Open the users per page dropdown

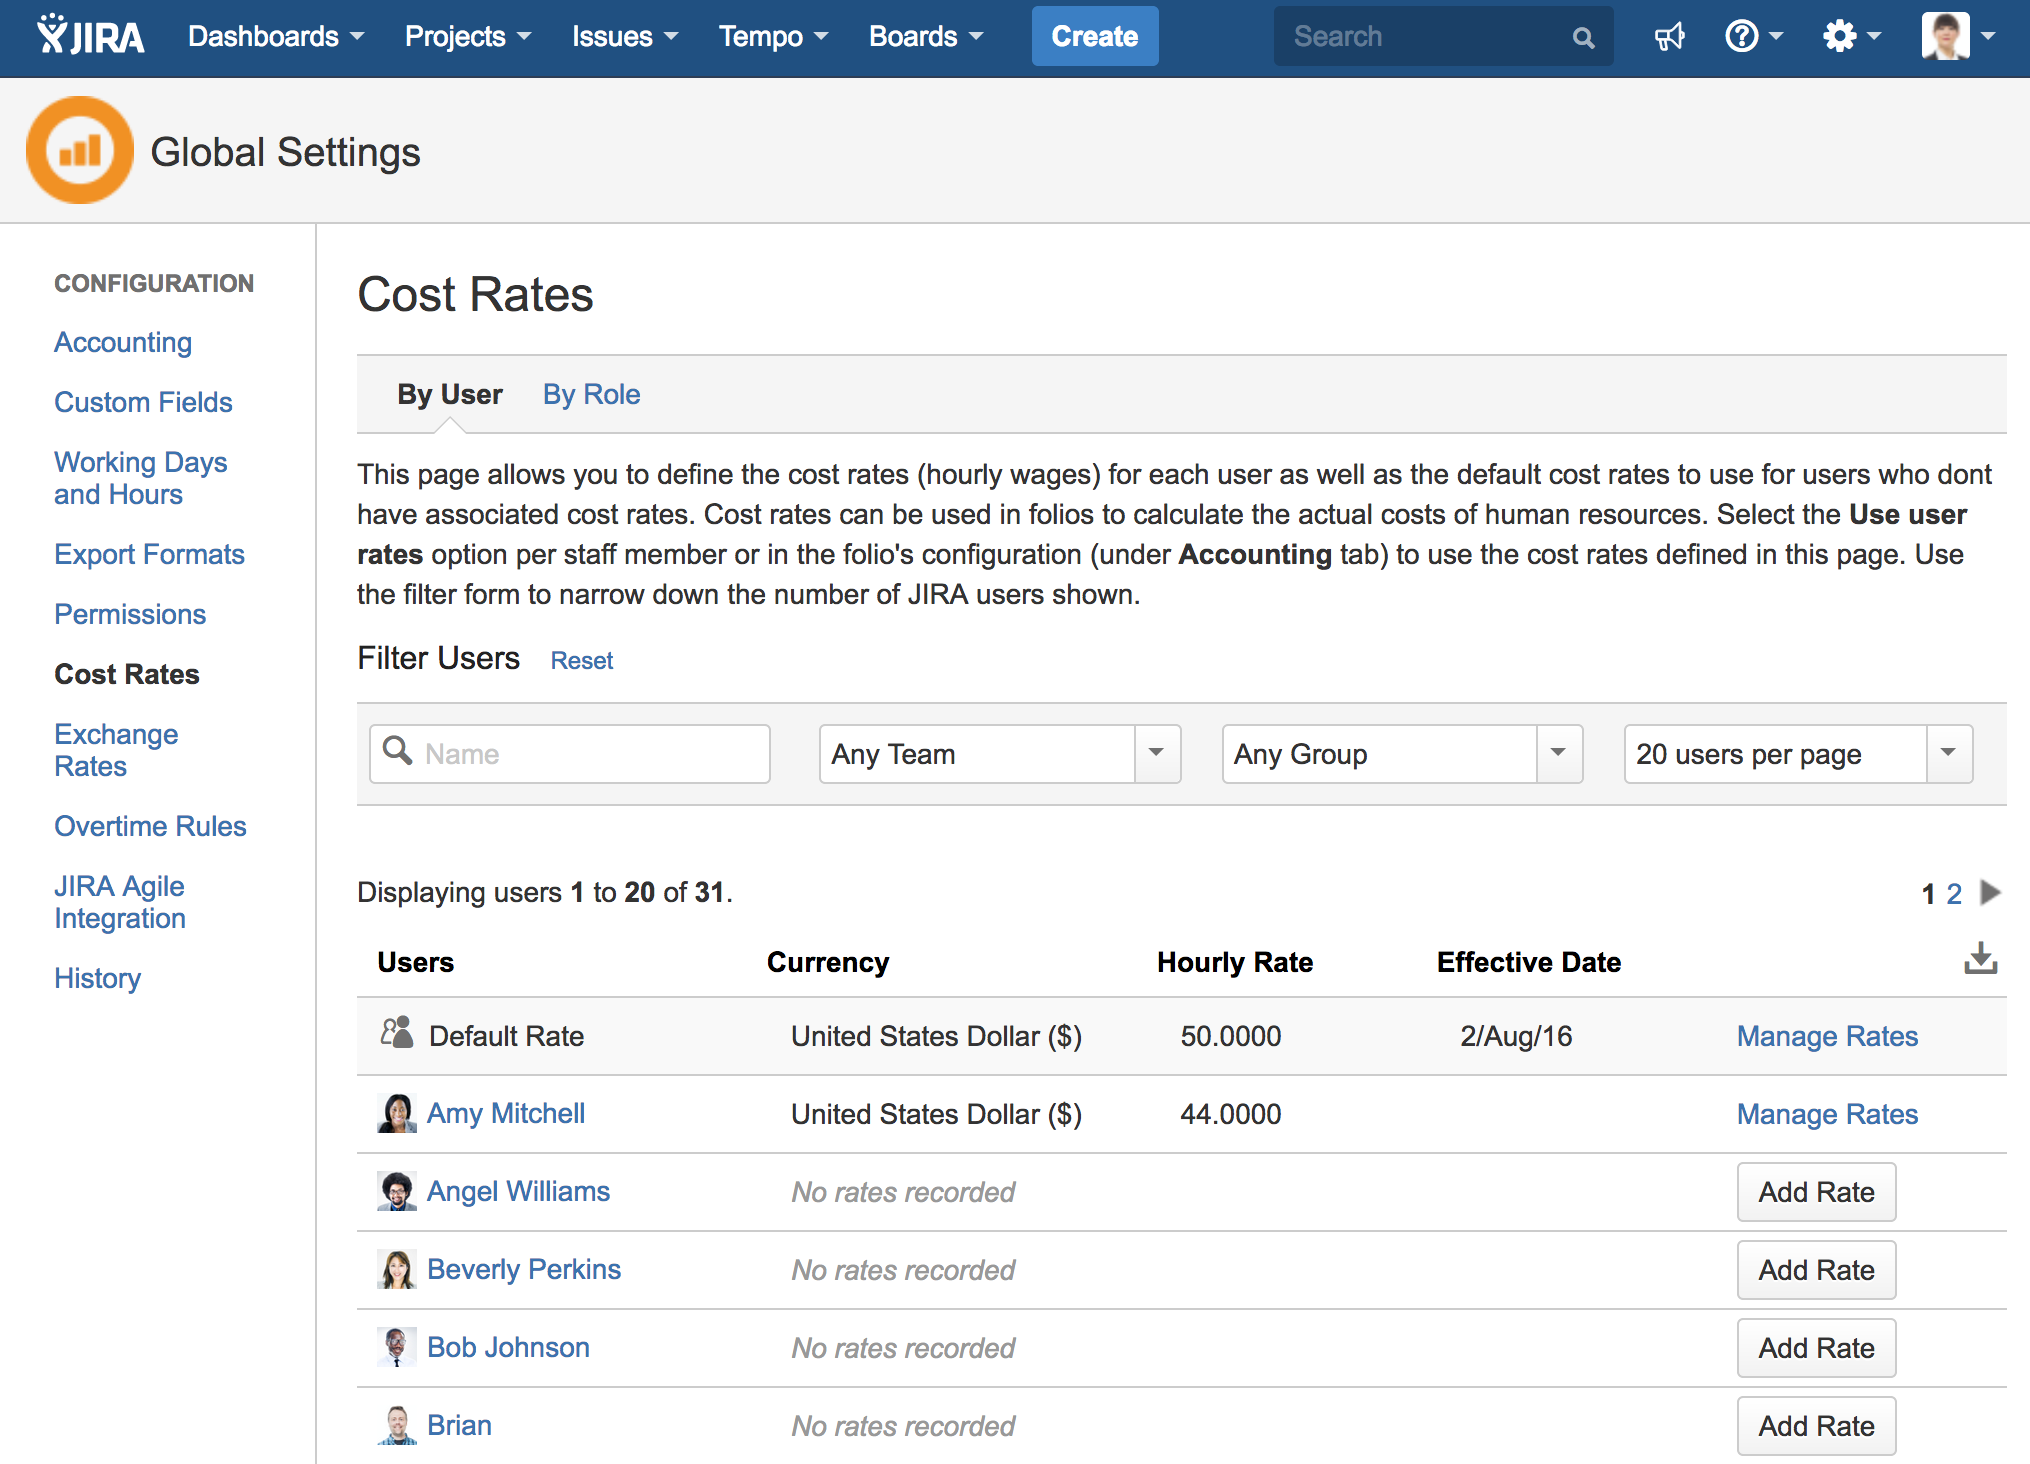click(x=1947, y=753)
